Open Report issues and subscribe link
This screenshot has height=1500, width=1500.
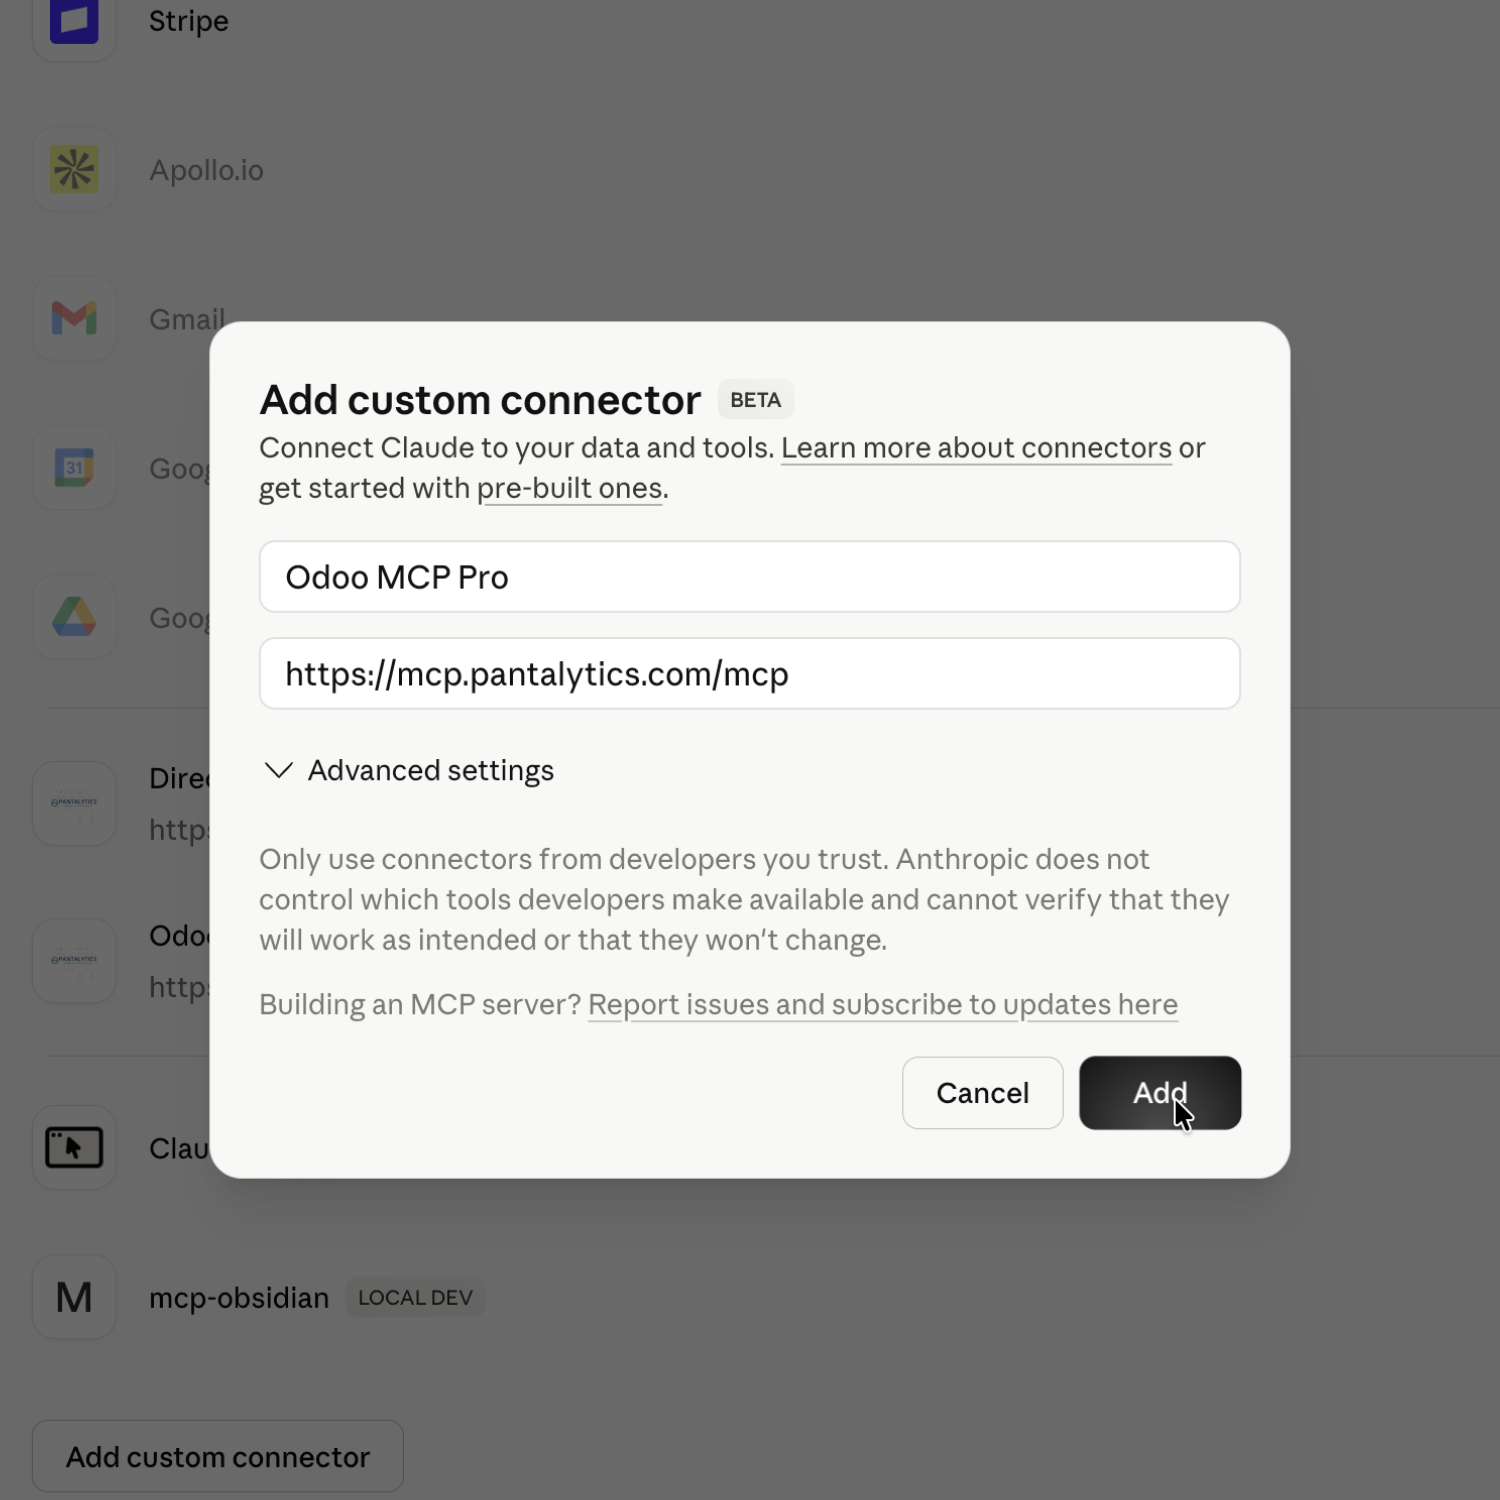pyautogui.click(x=882, y=1004)
